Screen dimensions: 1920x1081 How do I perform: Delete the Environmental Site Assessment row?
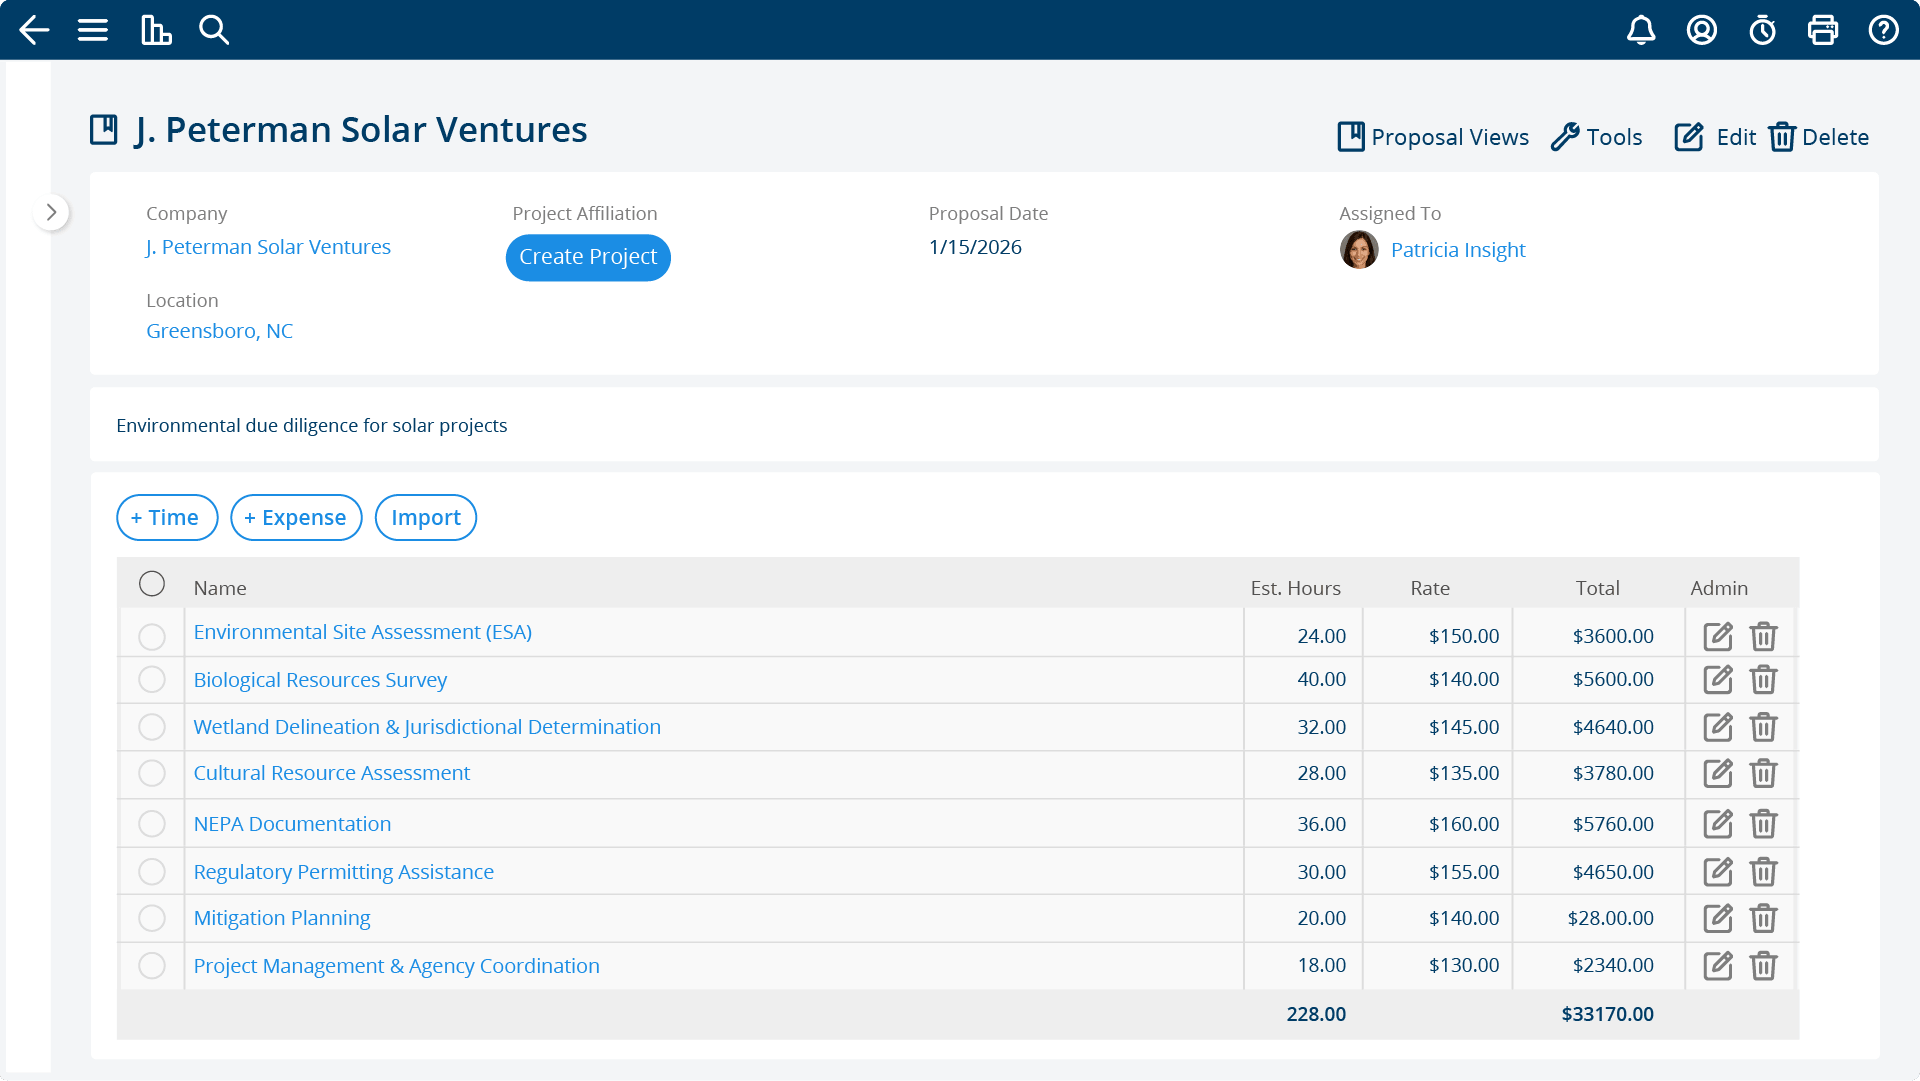coord(1764,636)
